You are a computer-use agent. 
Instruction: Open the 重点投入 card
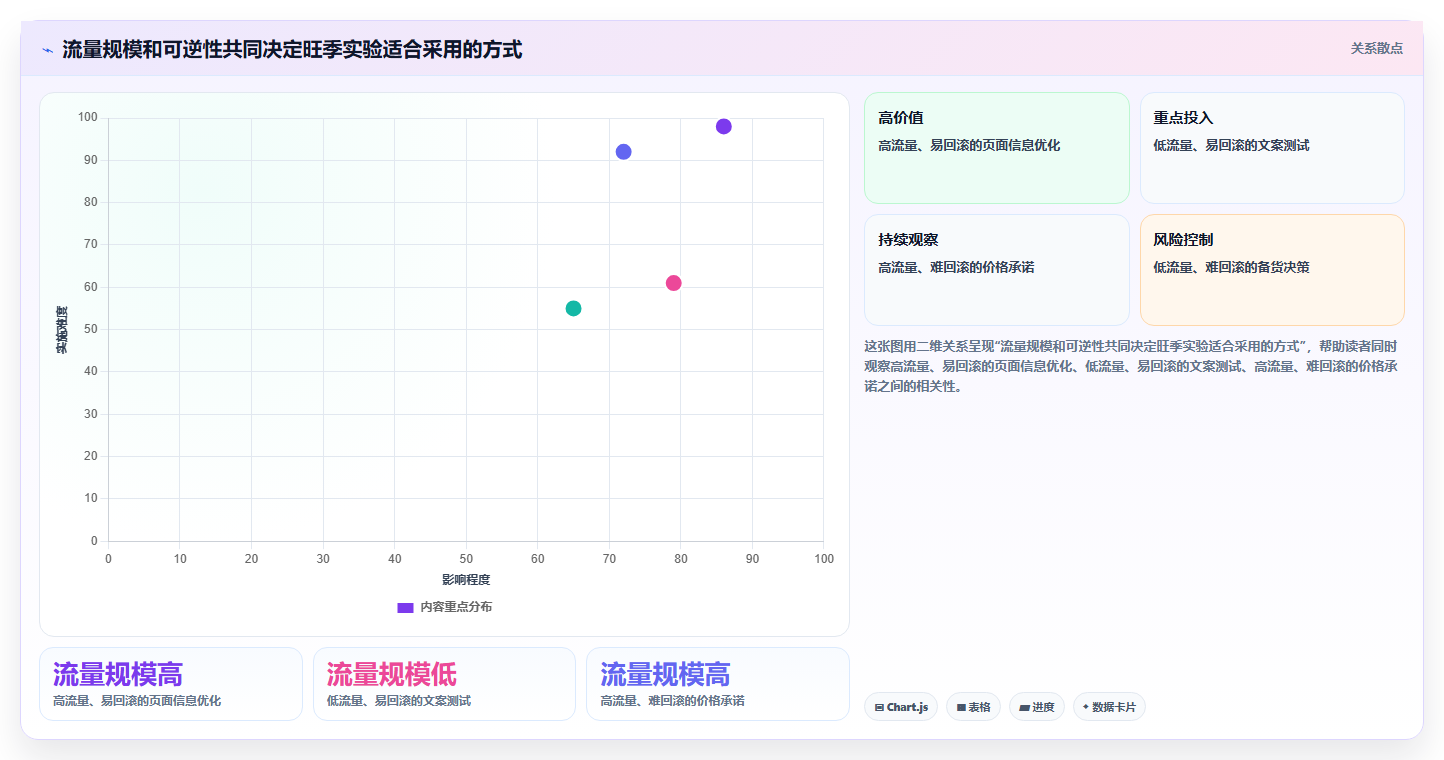tap(1272, 148)
